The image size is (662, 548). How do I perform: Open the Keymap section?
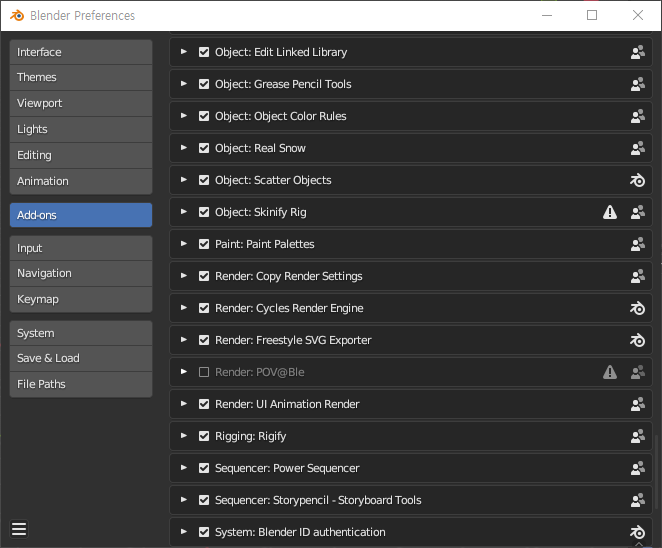(x=81, y=300)
